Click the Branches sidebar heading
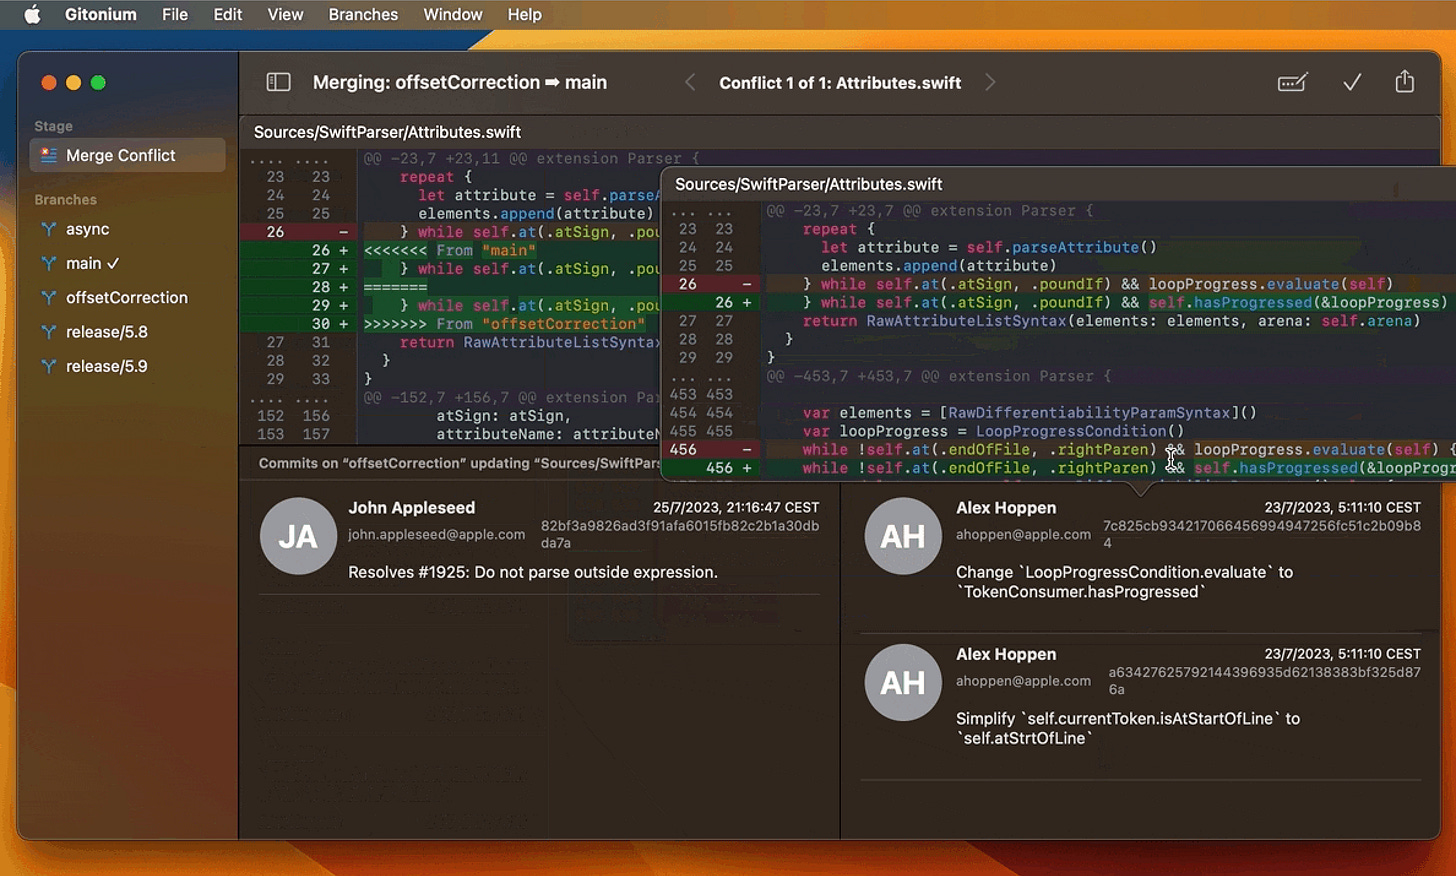This screenshot has width=1456, height=876. [x=65, y=200]
